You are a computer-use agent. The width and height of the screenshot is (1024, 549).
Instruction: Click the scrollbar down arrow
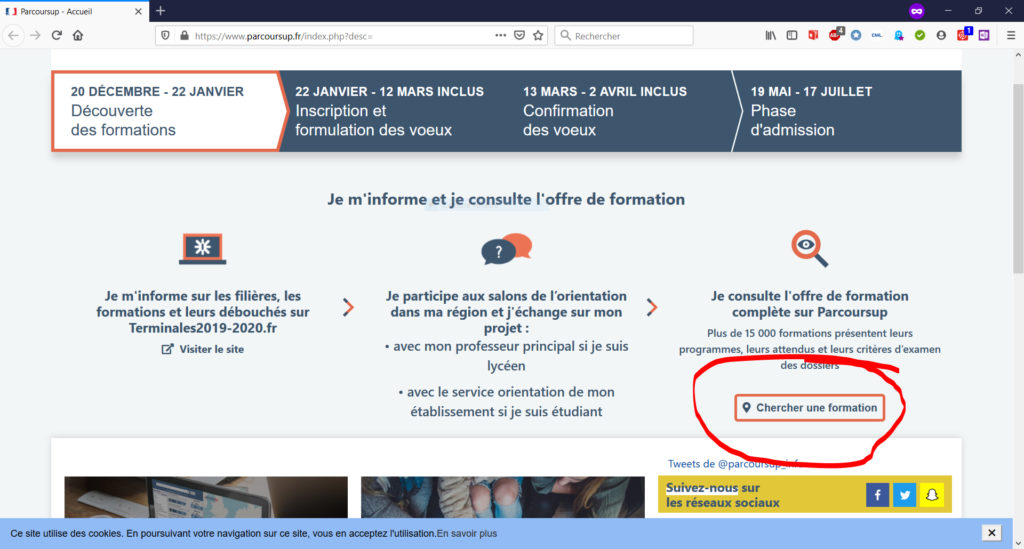coord(1018,543)
